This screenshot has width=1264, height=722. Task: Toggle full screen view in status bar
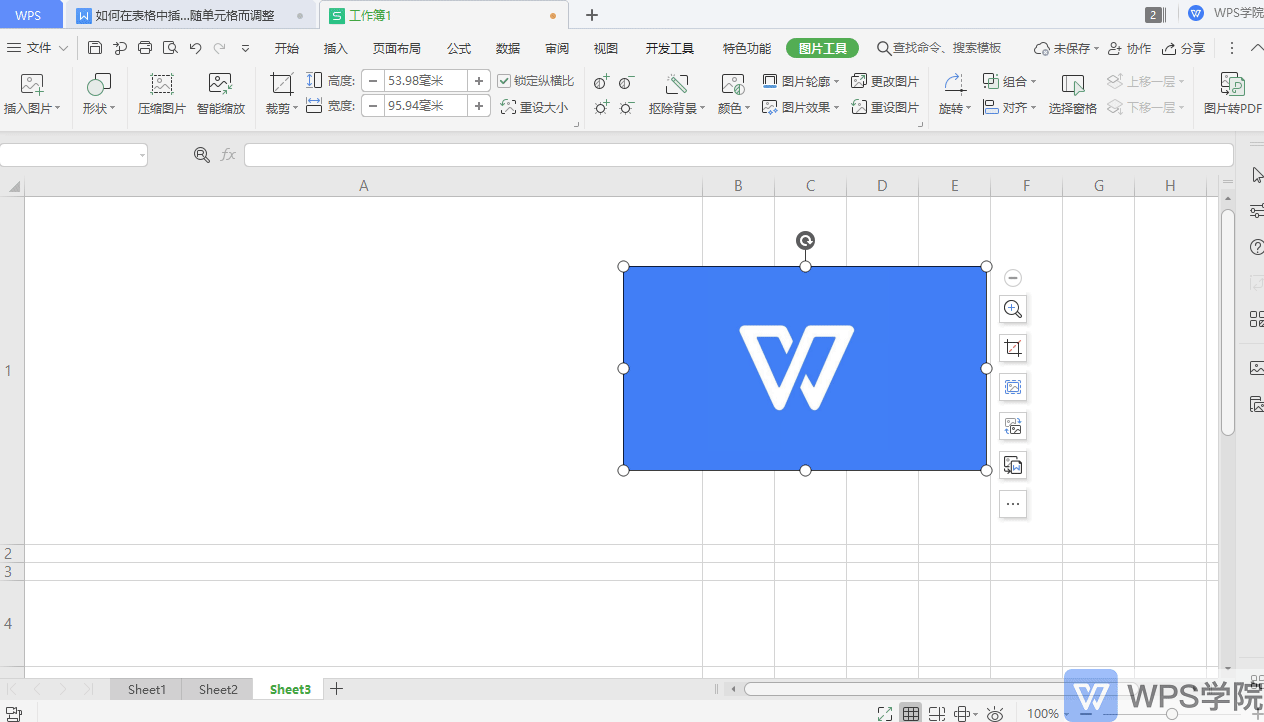[885, 713]
